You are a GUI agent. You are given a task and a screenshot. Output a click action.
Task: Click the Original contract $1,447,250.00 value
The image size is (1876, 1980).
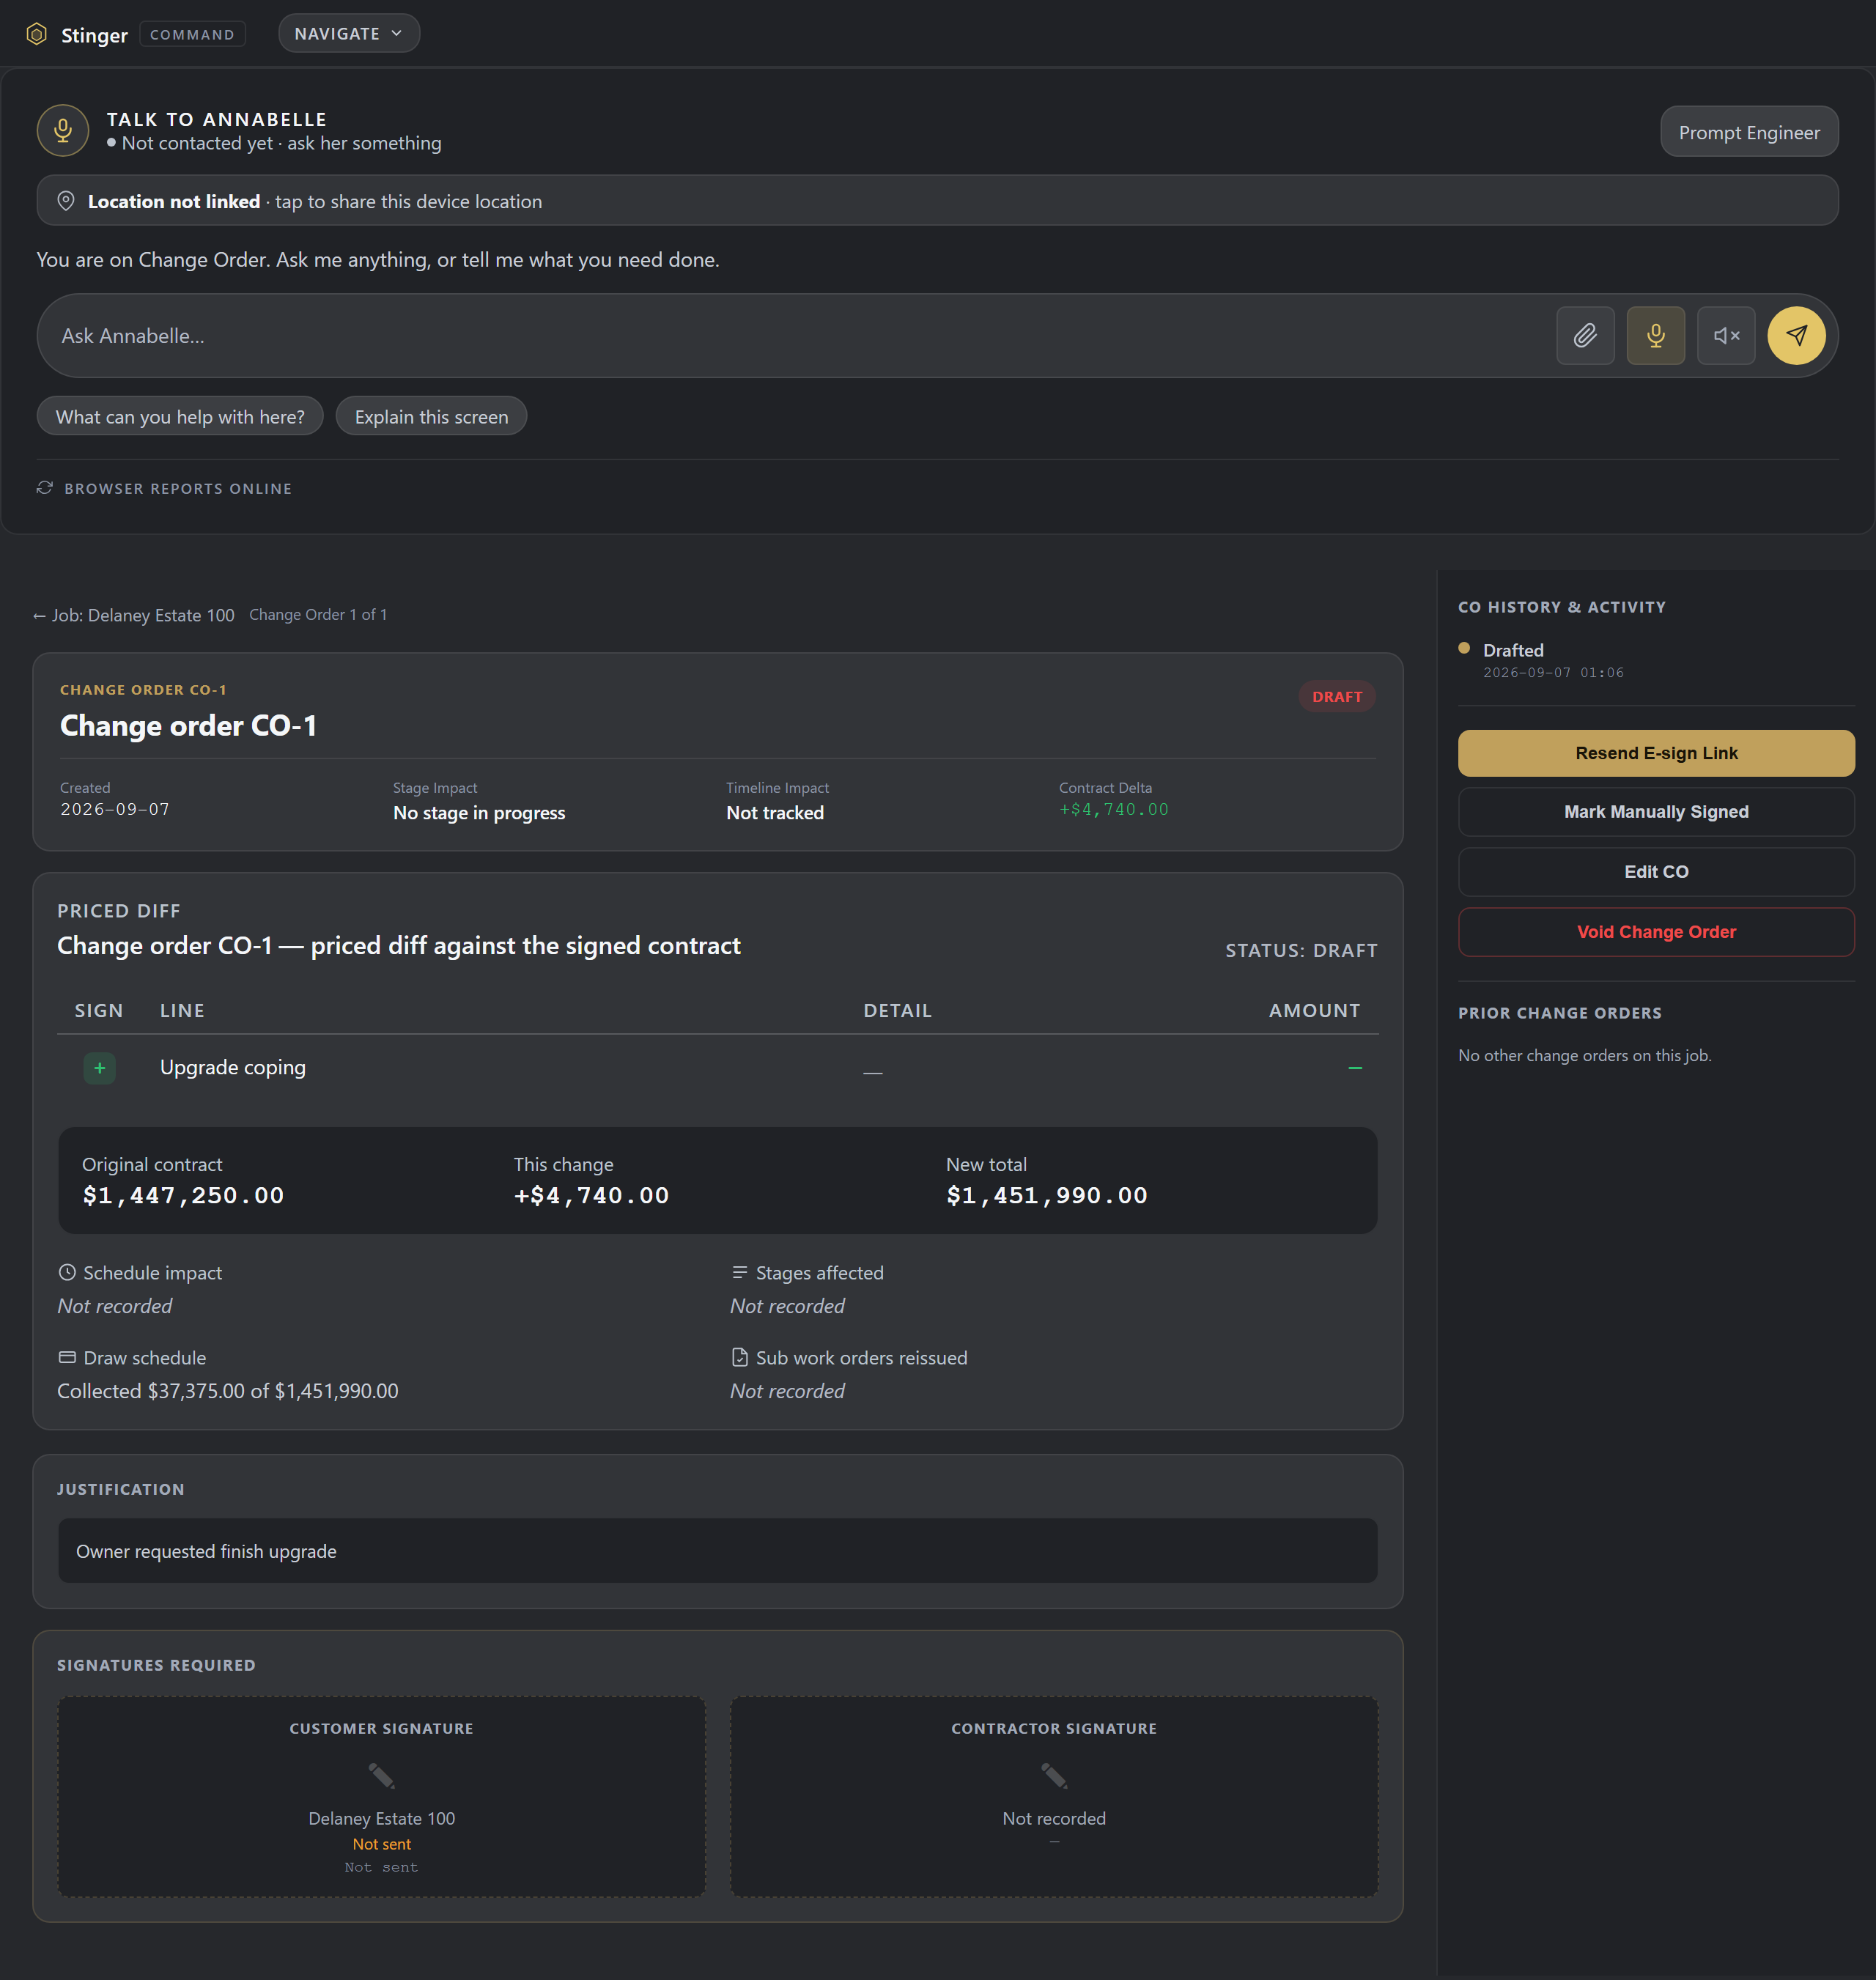(183, 1195)
